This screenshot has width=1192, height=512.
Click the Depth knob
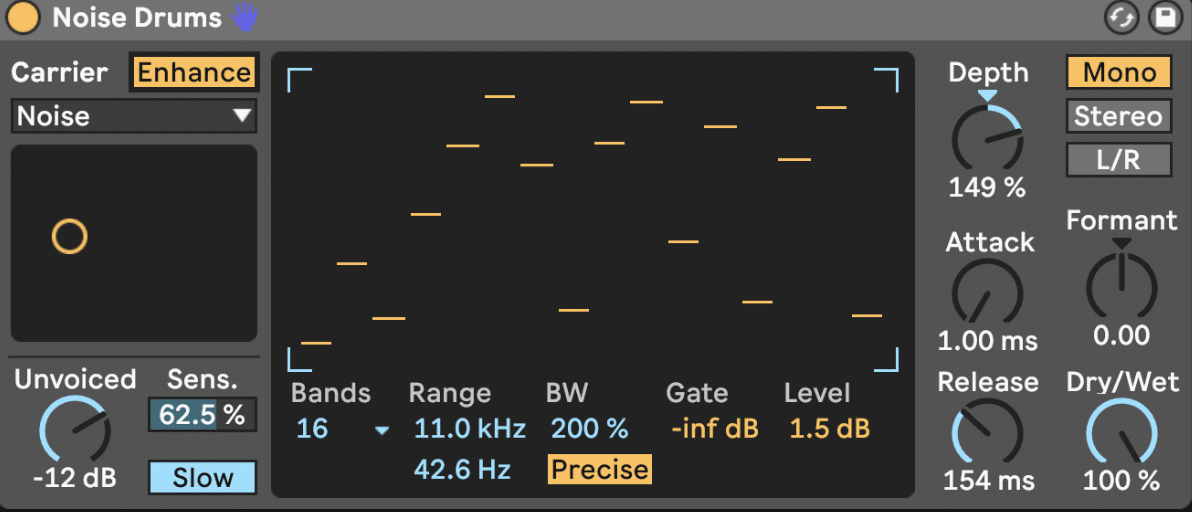(x=987, y=138)
